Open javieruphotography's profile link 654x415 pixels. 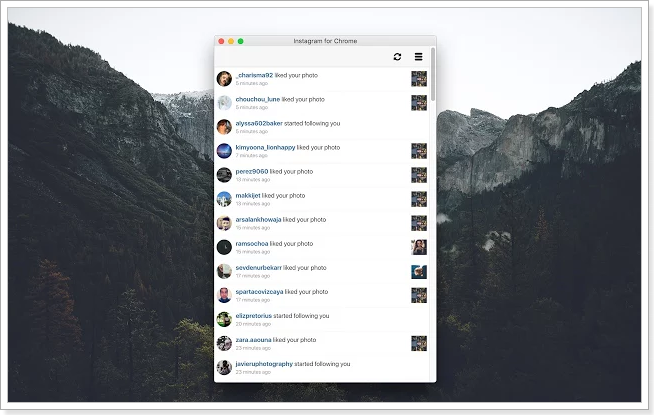click(264, 364)
